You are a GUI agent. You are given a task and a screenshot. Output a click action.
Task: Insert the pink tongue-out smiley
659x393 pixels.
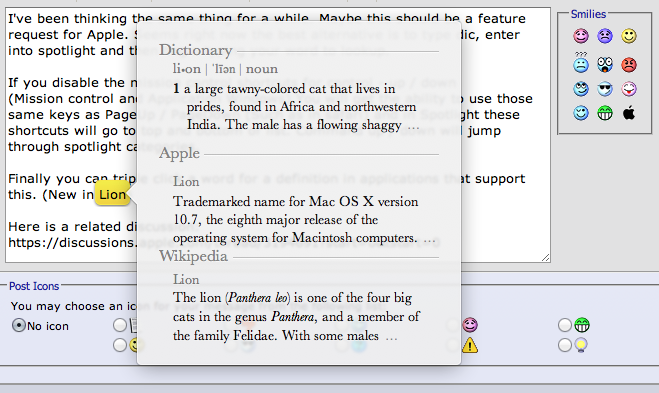tap(629, 89)
